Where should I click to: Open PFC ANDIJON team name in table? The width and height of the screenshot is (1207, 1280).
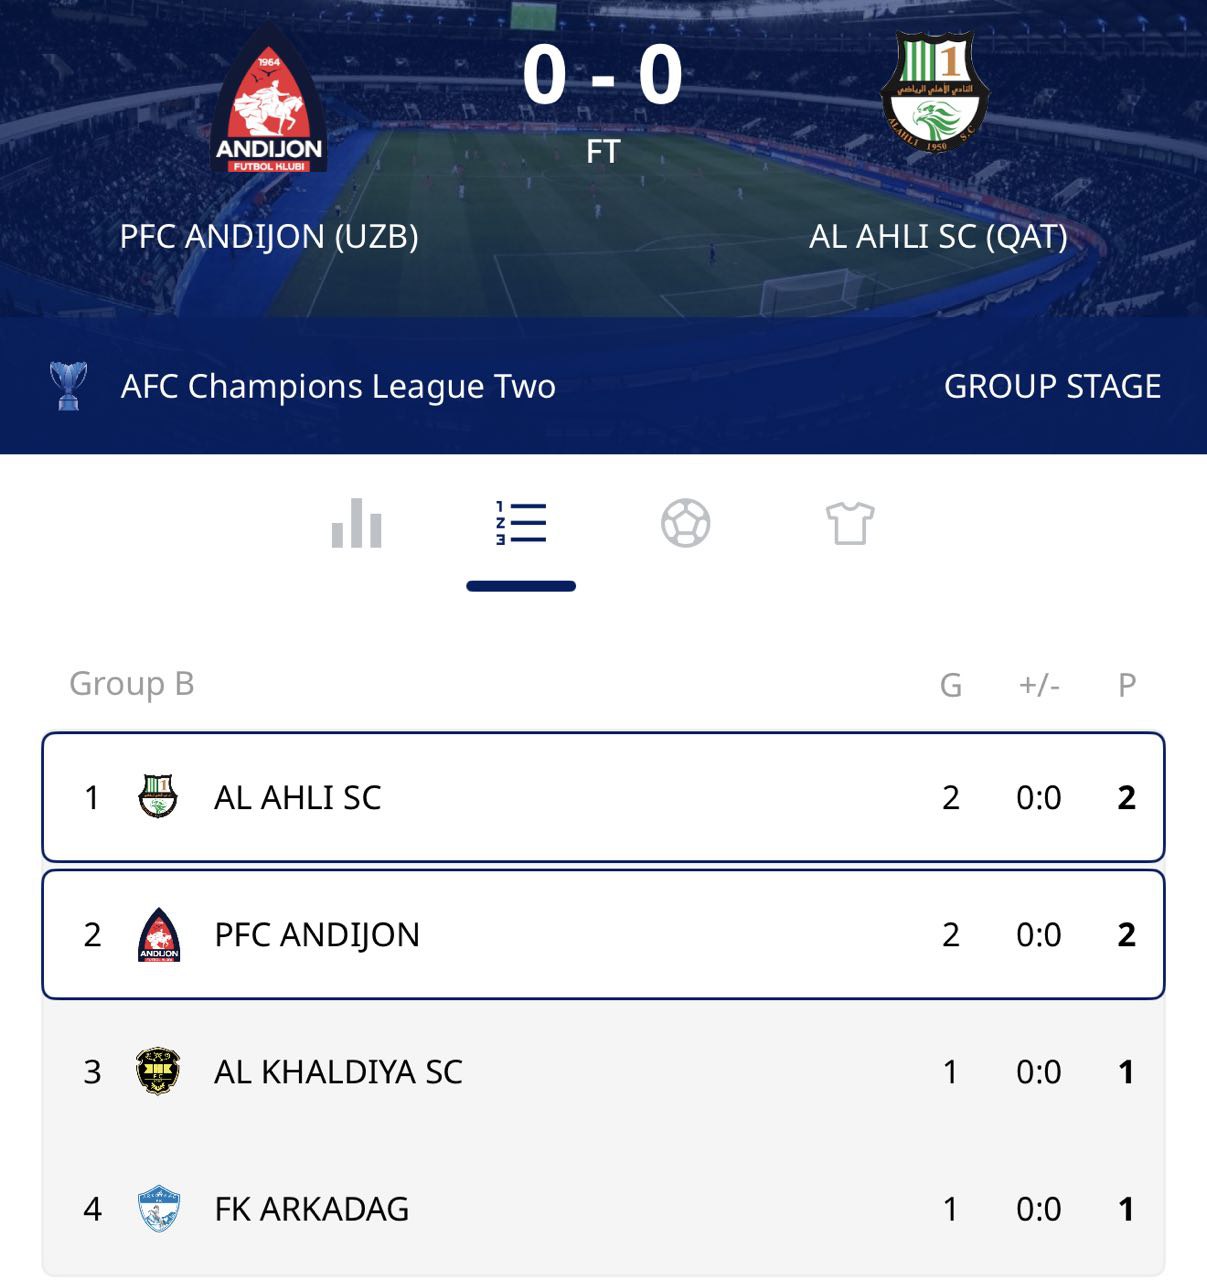317,934
